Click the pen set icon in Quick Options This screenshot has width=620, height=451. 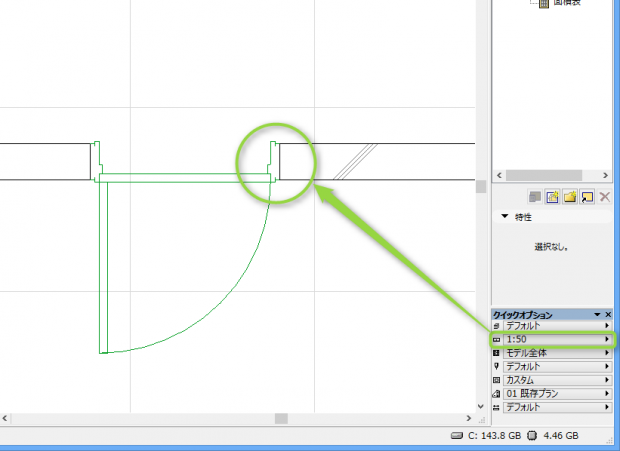tap(497, 366)
